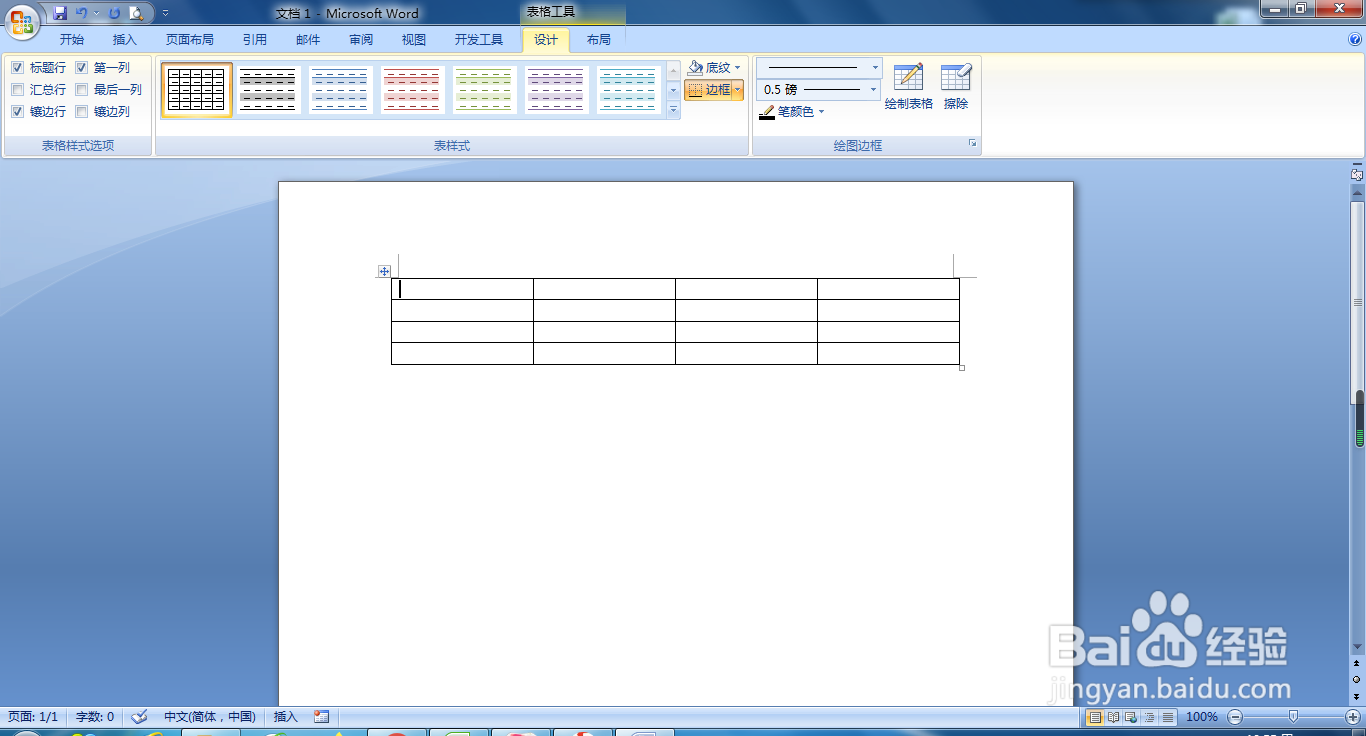1366x736 pixels.
Task: Open the undo history dropdown arrow
Action: pos(96,13)
